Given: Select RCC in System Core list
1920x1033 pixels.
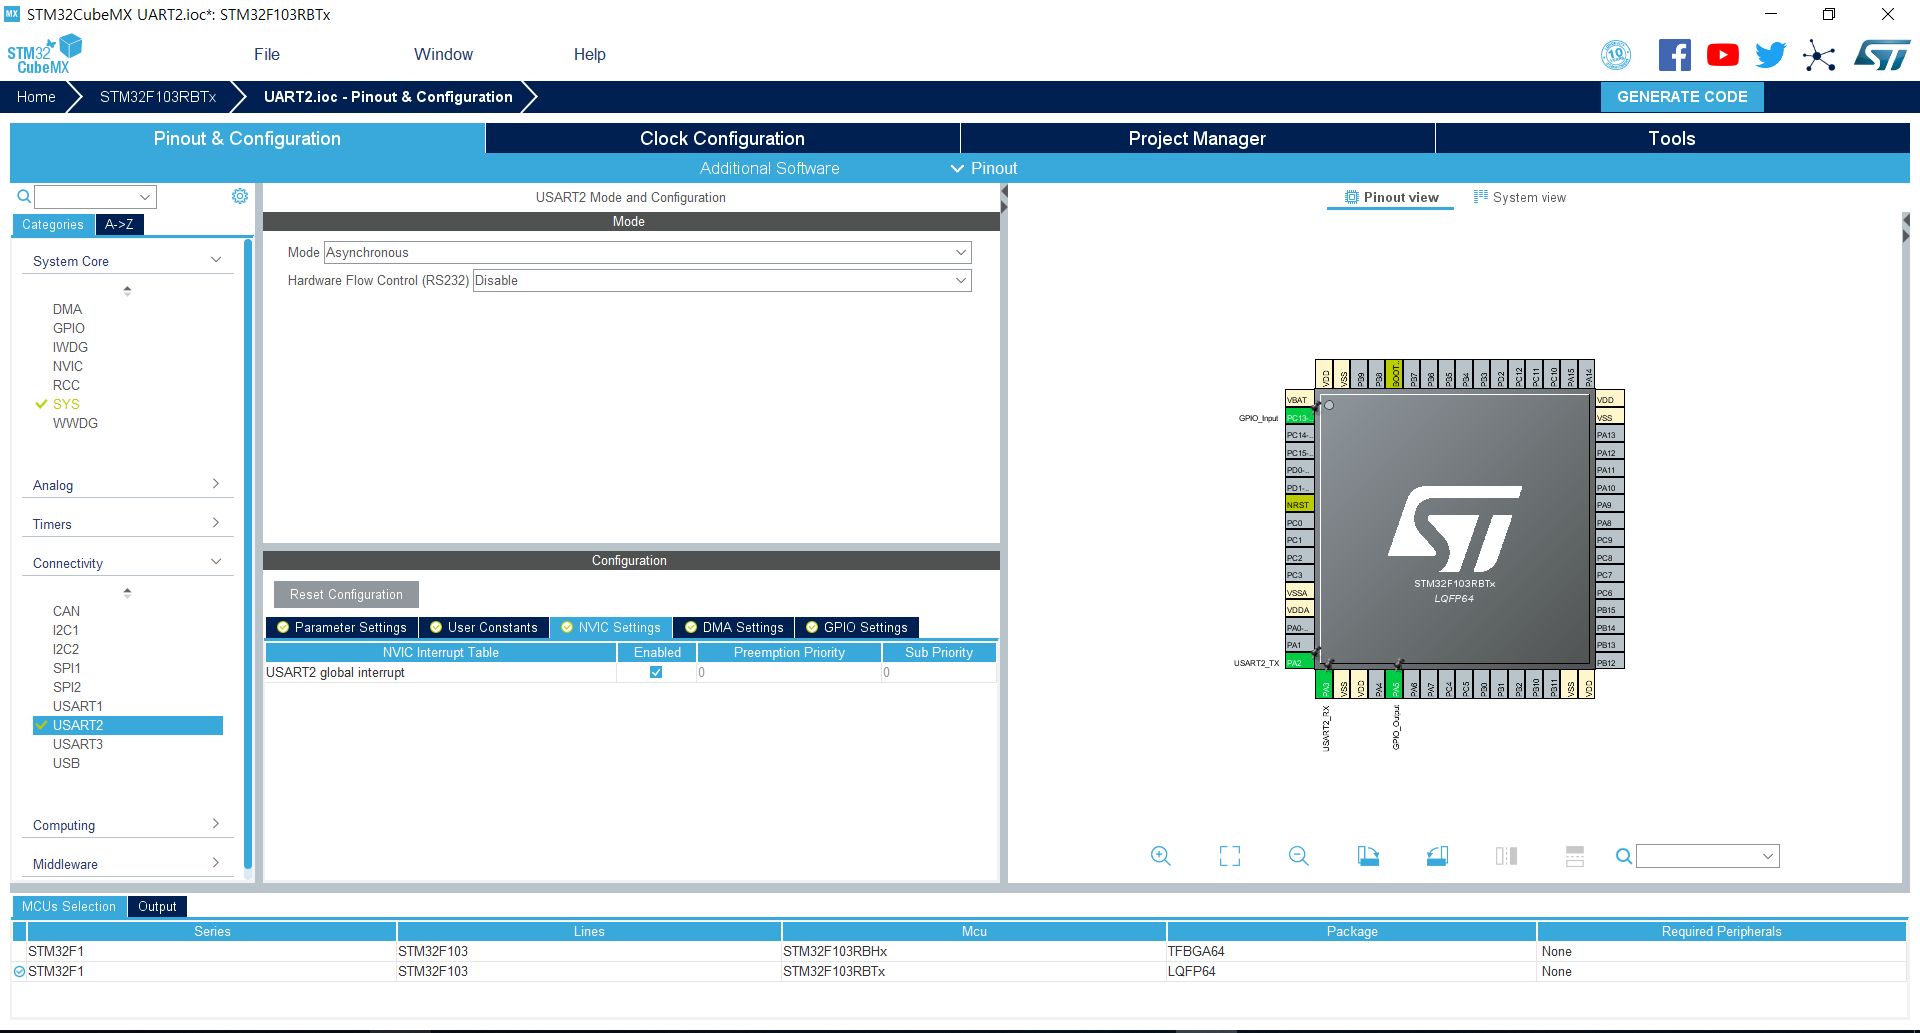Looking at the screenshot, I should click(x=66, y=385).
